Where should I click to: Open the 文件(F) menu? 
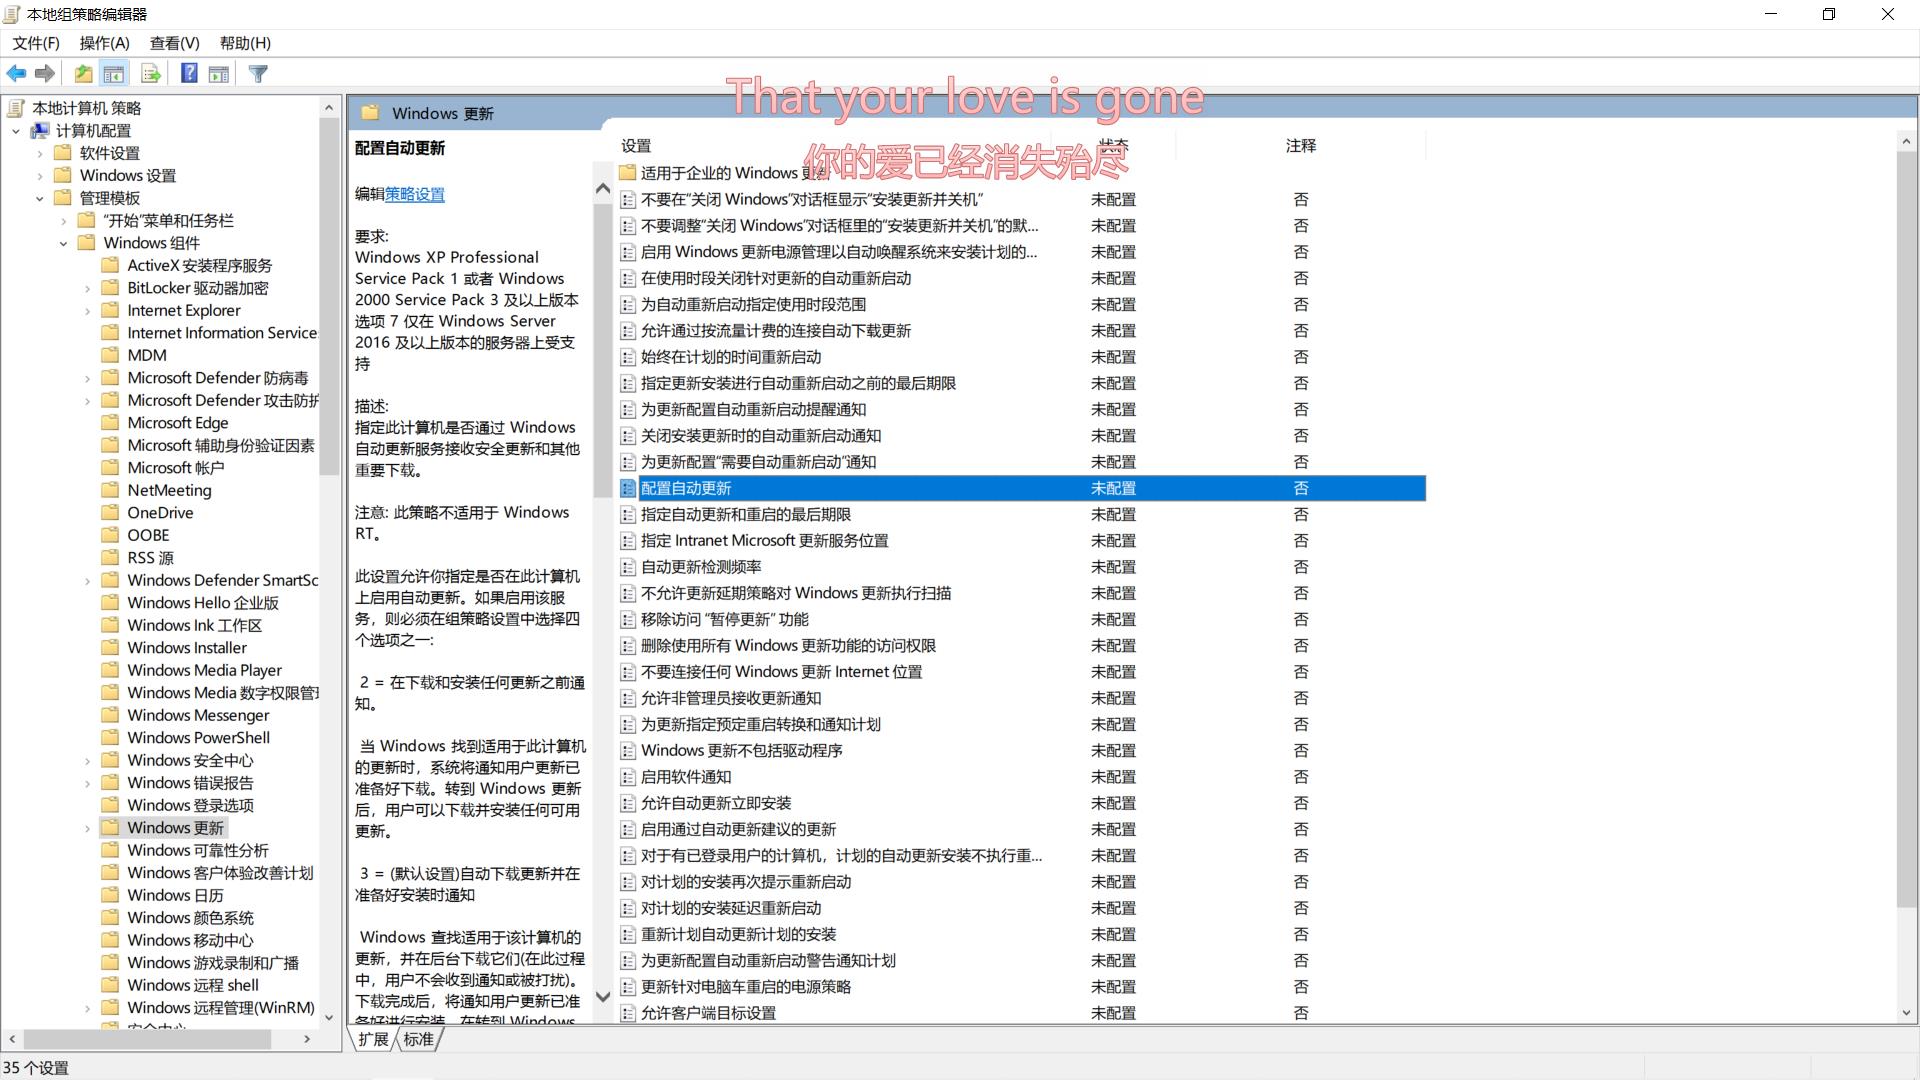tap(36, 43)
